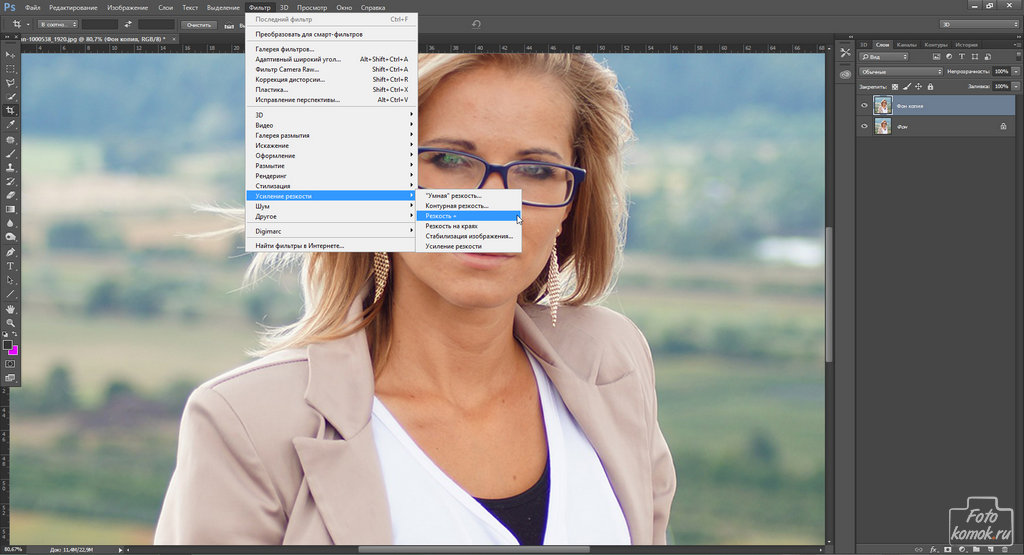Switch to the Каналы tab
The image size is (1024, 555).
pyautogui.click(x=906, y=44)
